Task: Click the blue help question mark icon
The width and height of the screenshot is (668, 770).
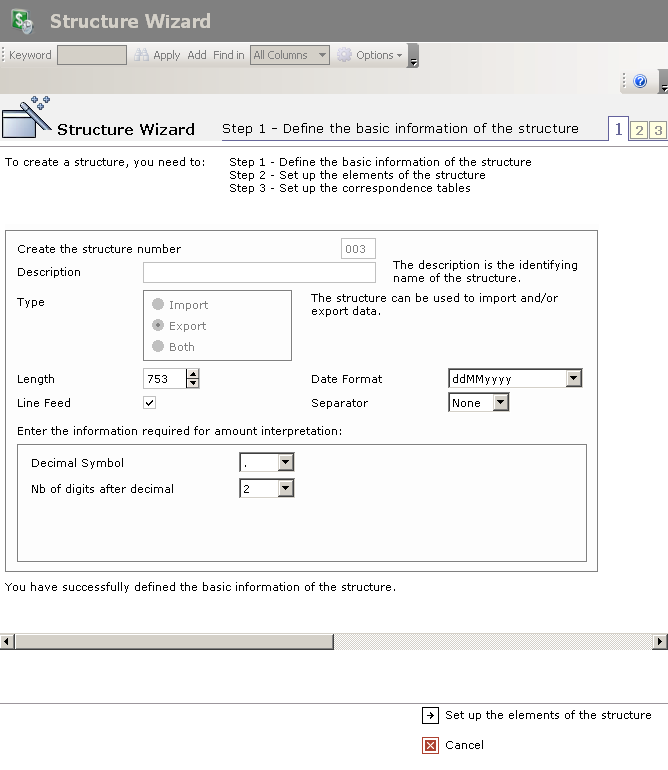Action: (x=640, y=82)
